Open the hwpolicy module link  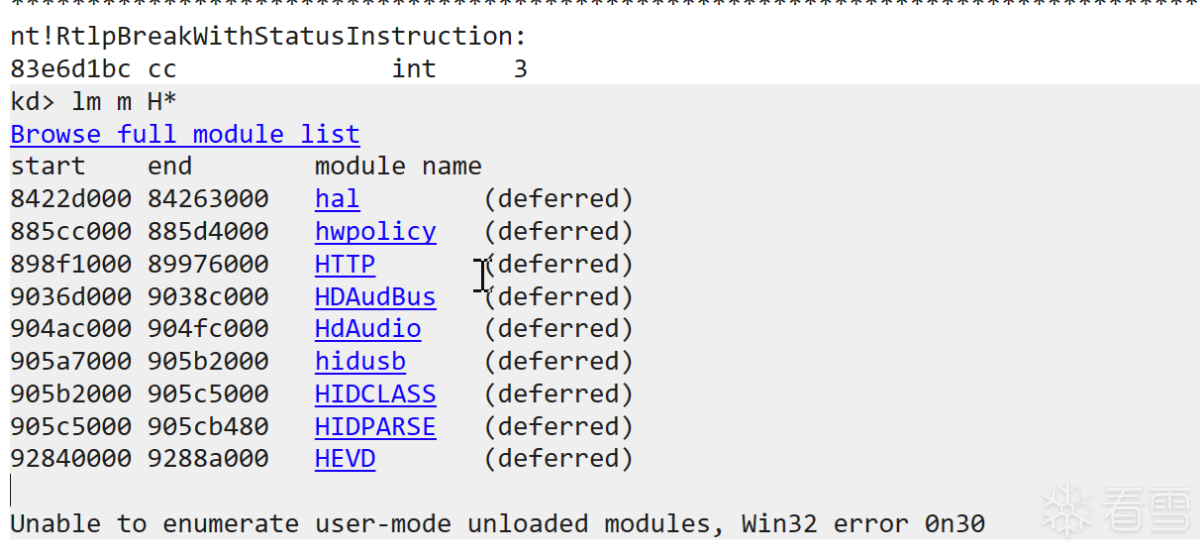click(x=375, y=232)
